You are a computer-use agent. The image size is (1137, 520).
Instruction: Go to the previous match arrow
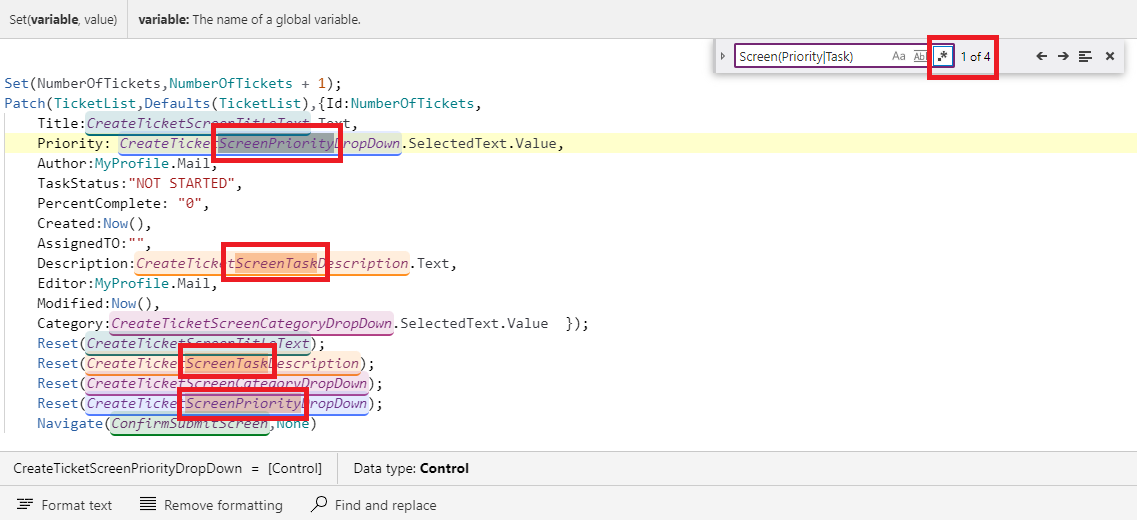click(1041, 56)
